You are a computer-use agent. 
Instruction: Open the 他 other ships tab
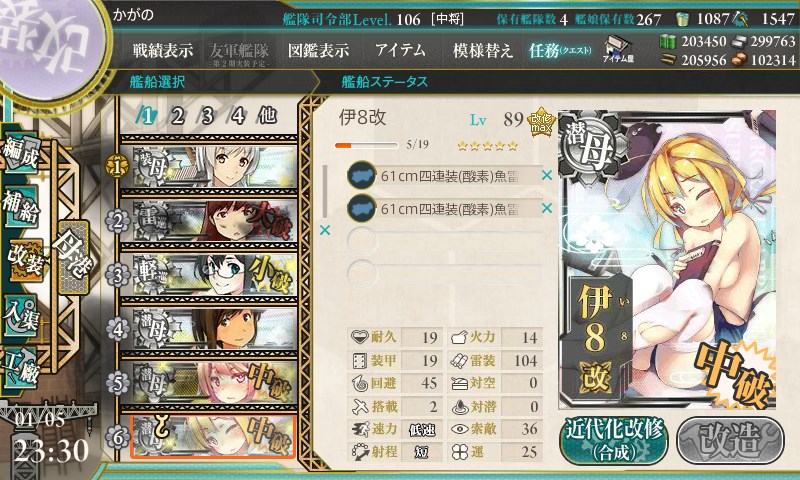tap(267, 116)
